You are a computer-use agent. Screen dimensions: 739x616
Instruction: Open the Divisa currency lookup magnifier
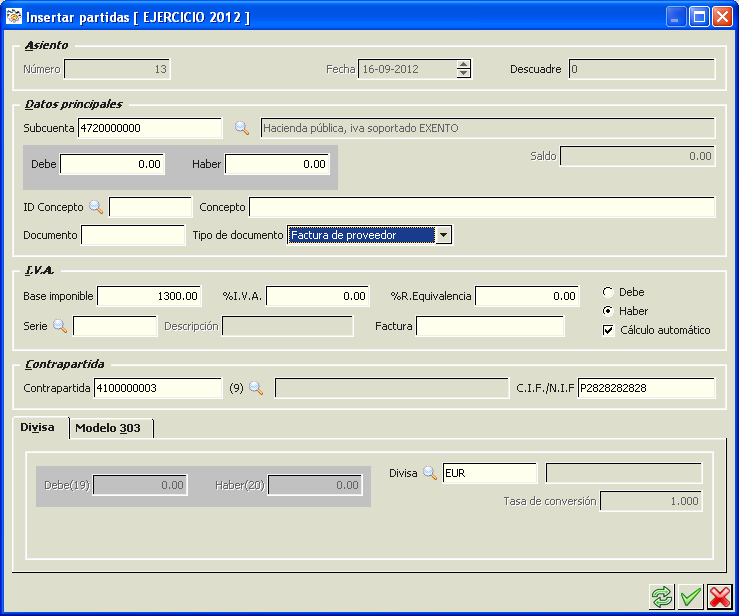tap(430, 473)
